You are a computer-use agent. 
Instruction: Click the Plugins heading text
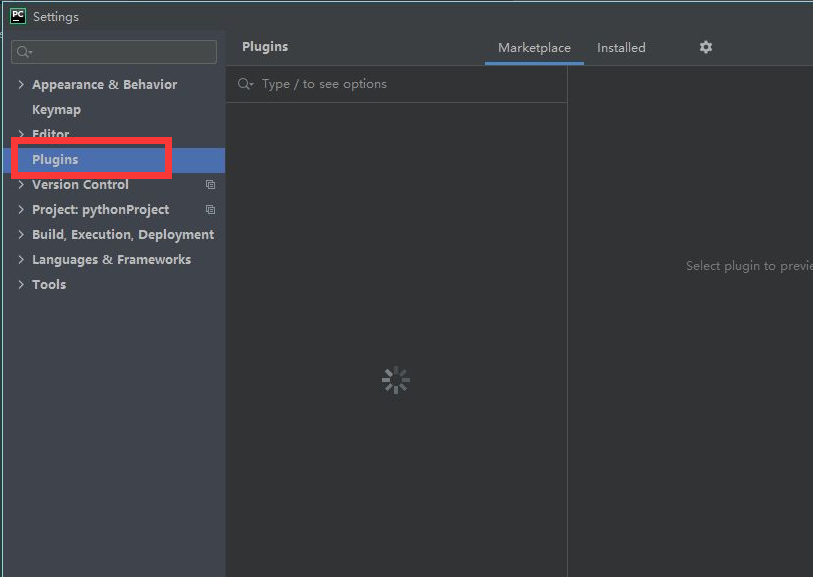(x=265, y=47)
